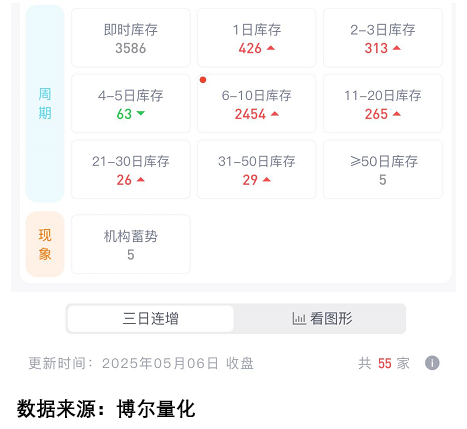
Task: Click the red up arrow beside 313
Action: [397, 48]
